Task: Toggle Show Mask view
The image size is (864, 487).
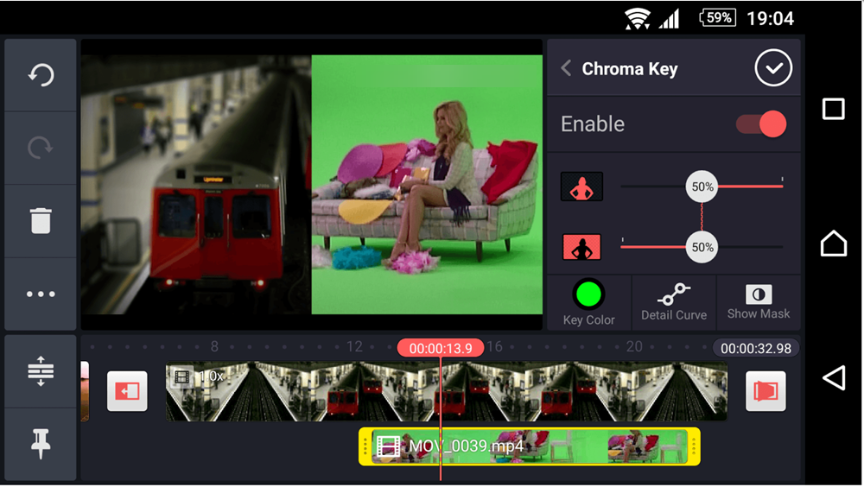Action: (x=758, y=301)
